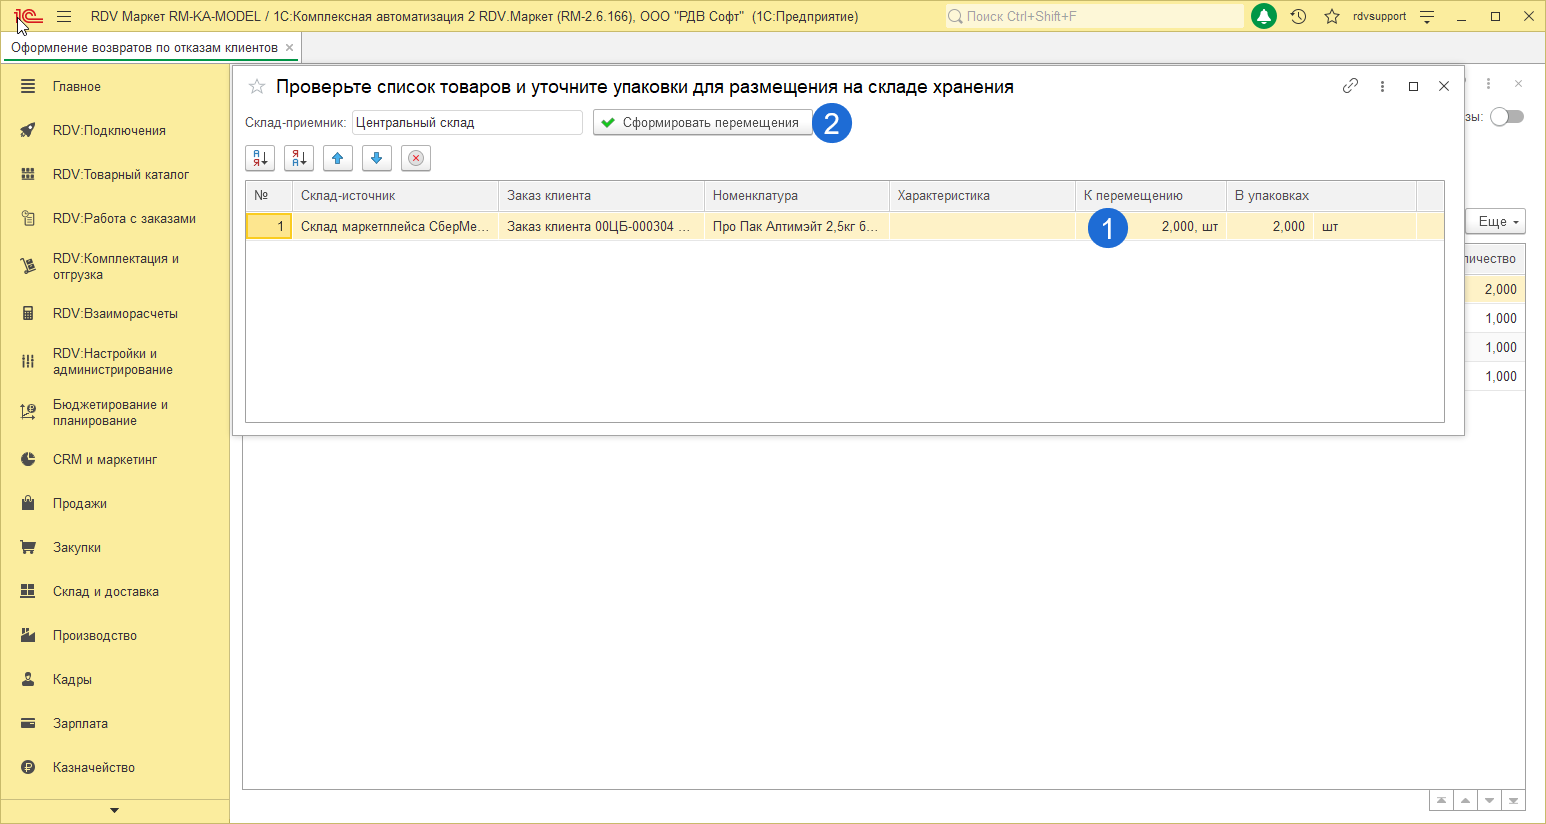Image resolution: width=1546 pixels, height=824 pixels.
Task: Select the Заказ клиента 00ЦБ-000304 cell
Action: coord(601,227)
